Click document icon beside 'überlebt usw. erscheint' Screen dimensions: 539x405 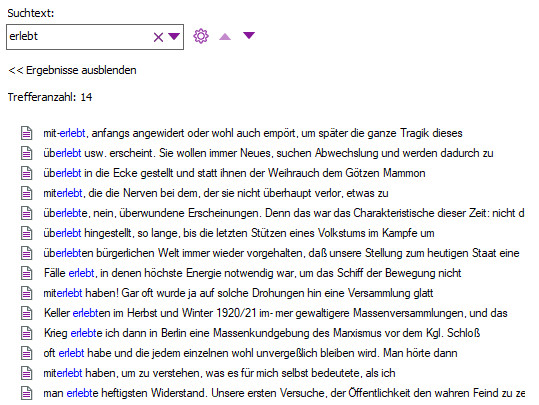(27, 153)
